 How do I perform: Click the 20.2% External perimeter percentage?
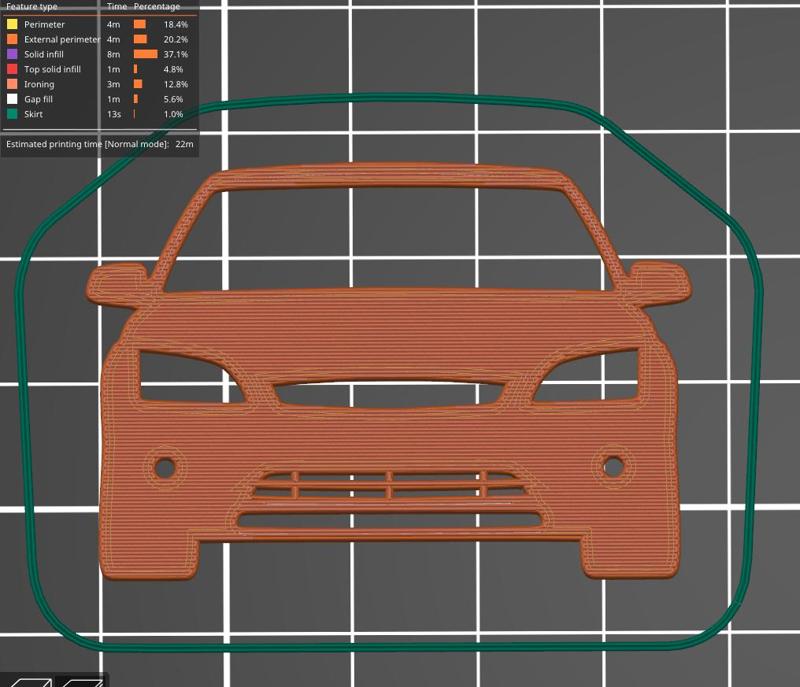coord(176,39)
